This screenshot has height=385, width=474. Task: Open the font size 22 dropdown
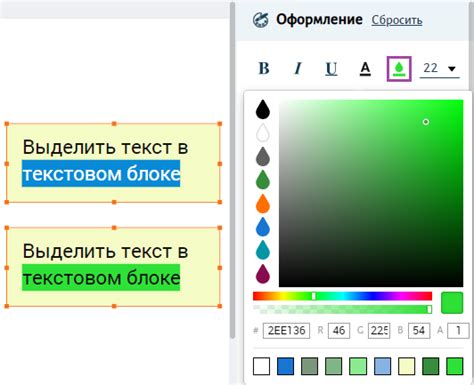point(439,69)
